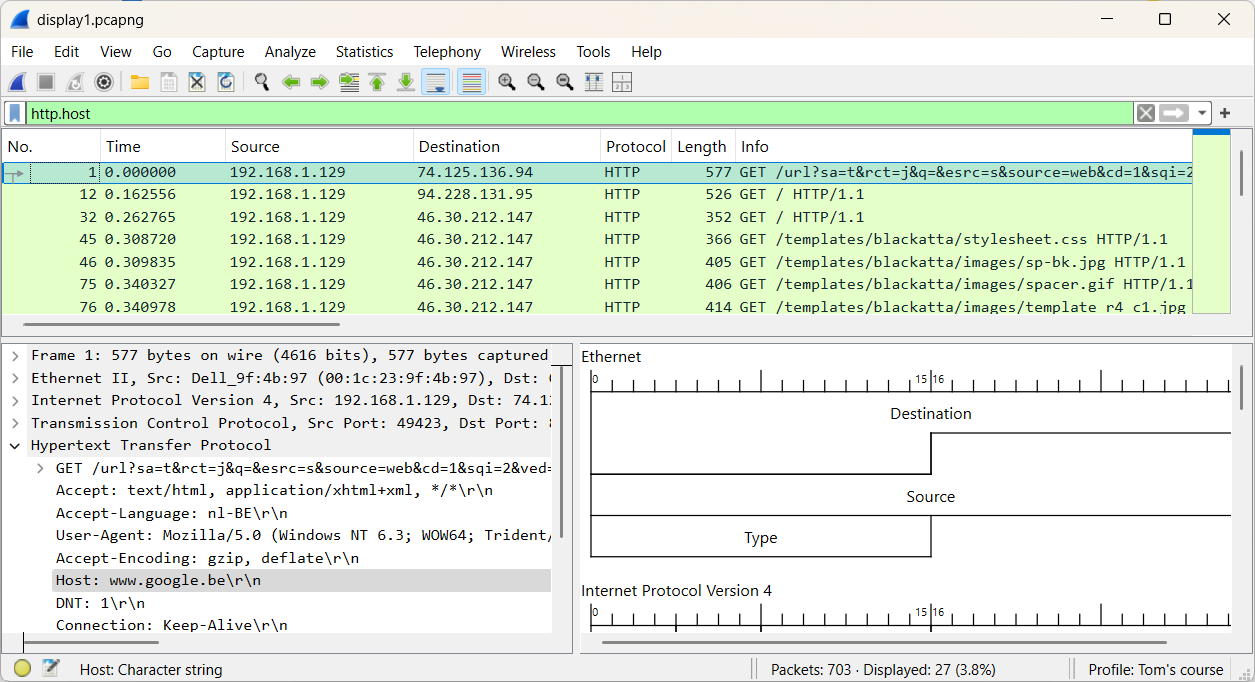Click the Destination field in Ethernet diagram
Screen dimensions: 1255x682
(x=930, y=413)
